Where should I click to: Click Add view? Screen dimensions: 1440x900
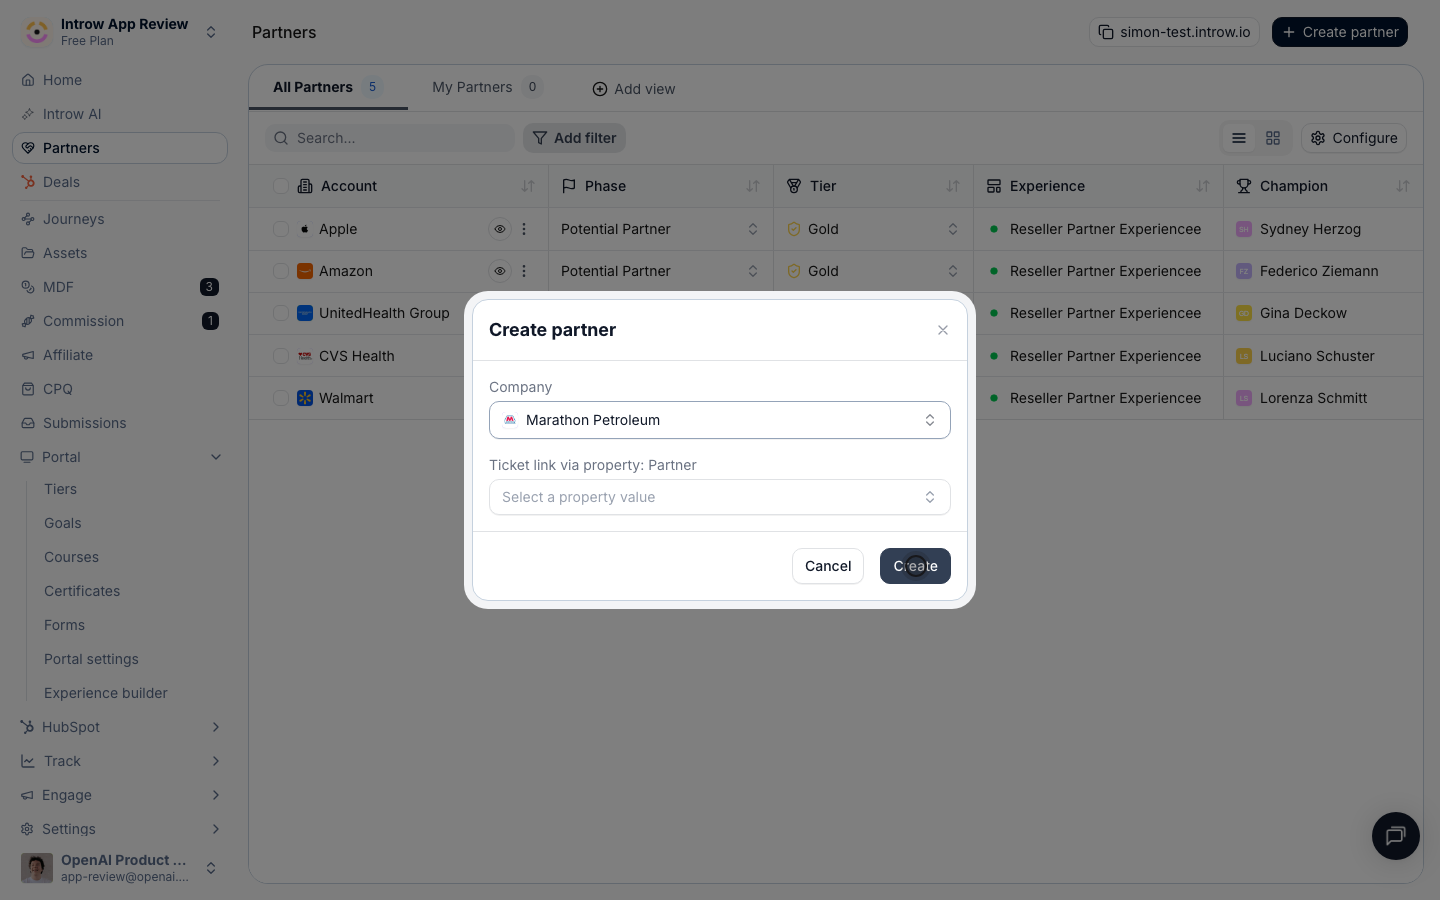[x=634, y=89]
